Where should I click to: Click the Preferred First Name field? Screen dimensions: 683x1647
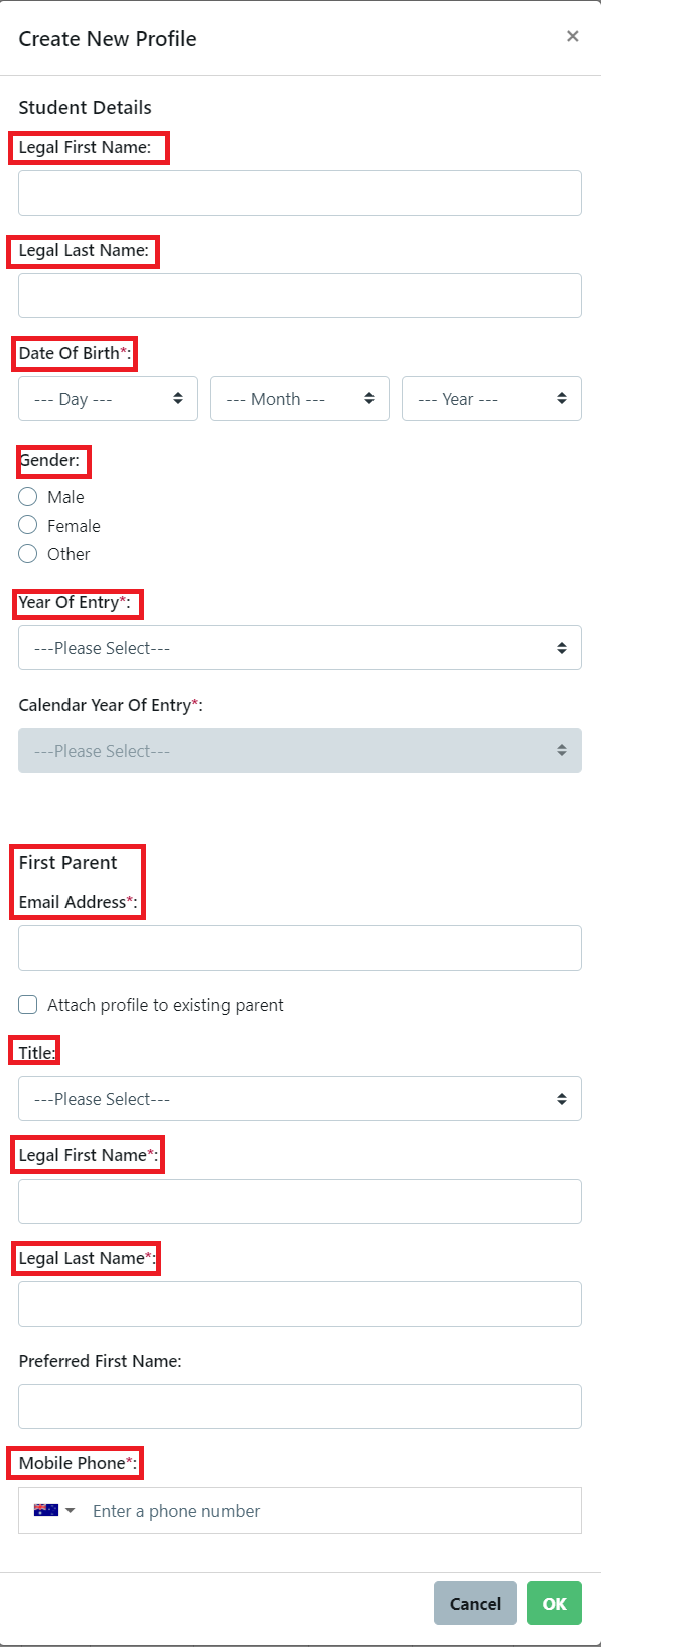click(299, 1406)
